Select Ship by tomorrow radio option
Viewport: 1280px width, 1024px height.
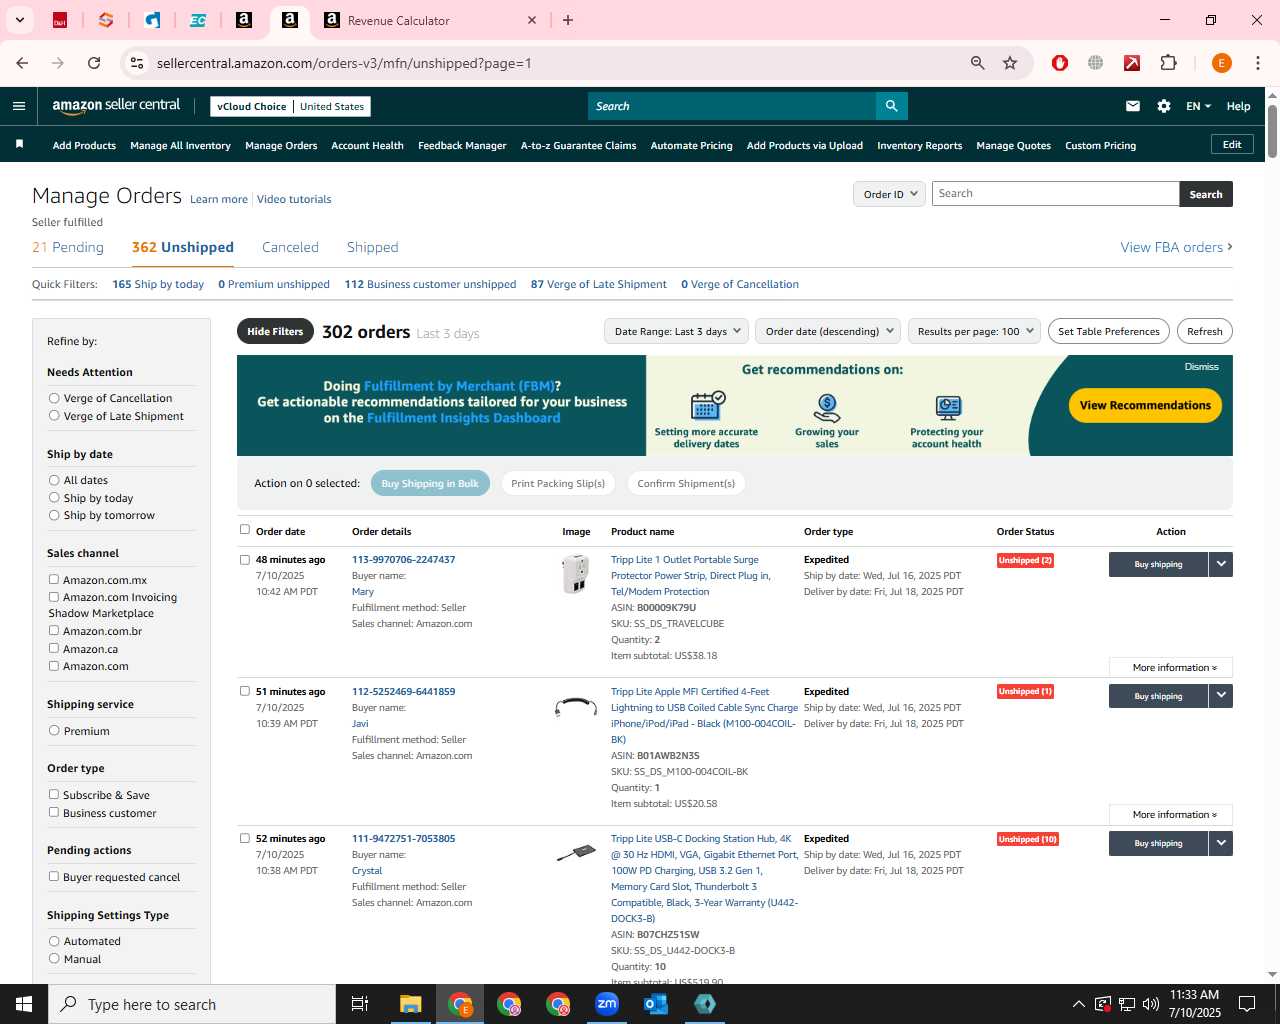54,515
